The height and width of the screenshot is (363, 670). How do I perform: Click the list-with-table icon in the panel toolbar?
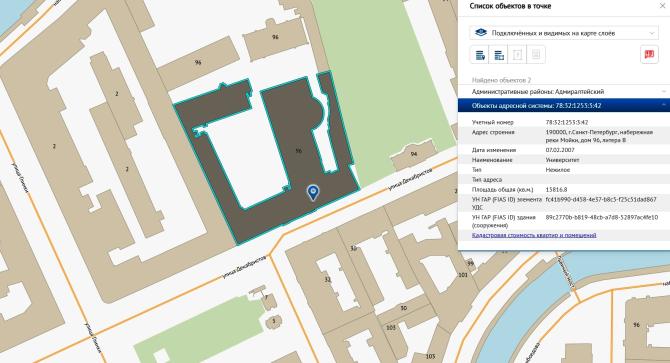pos(498,55)
